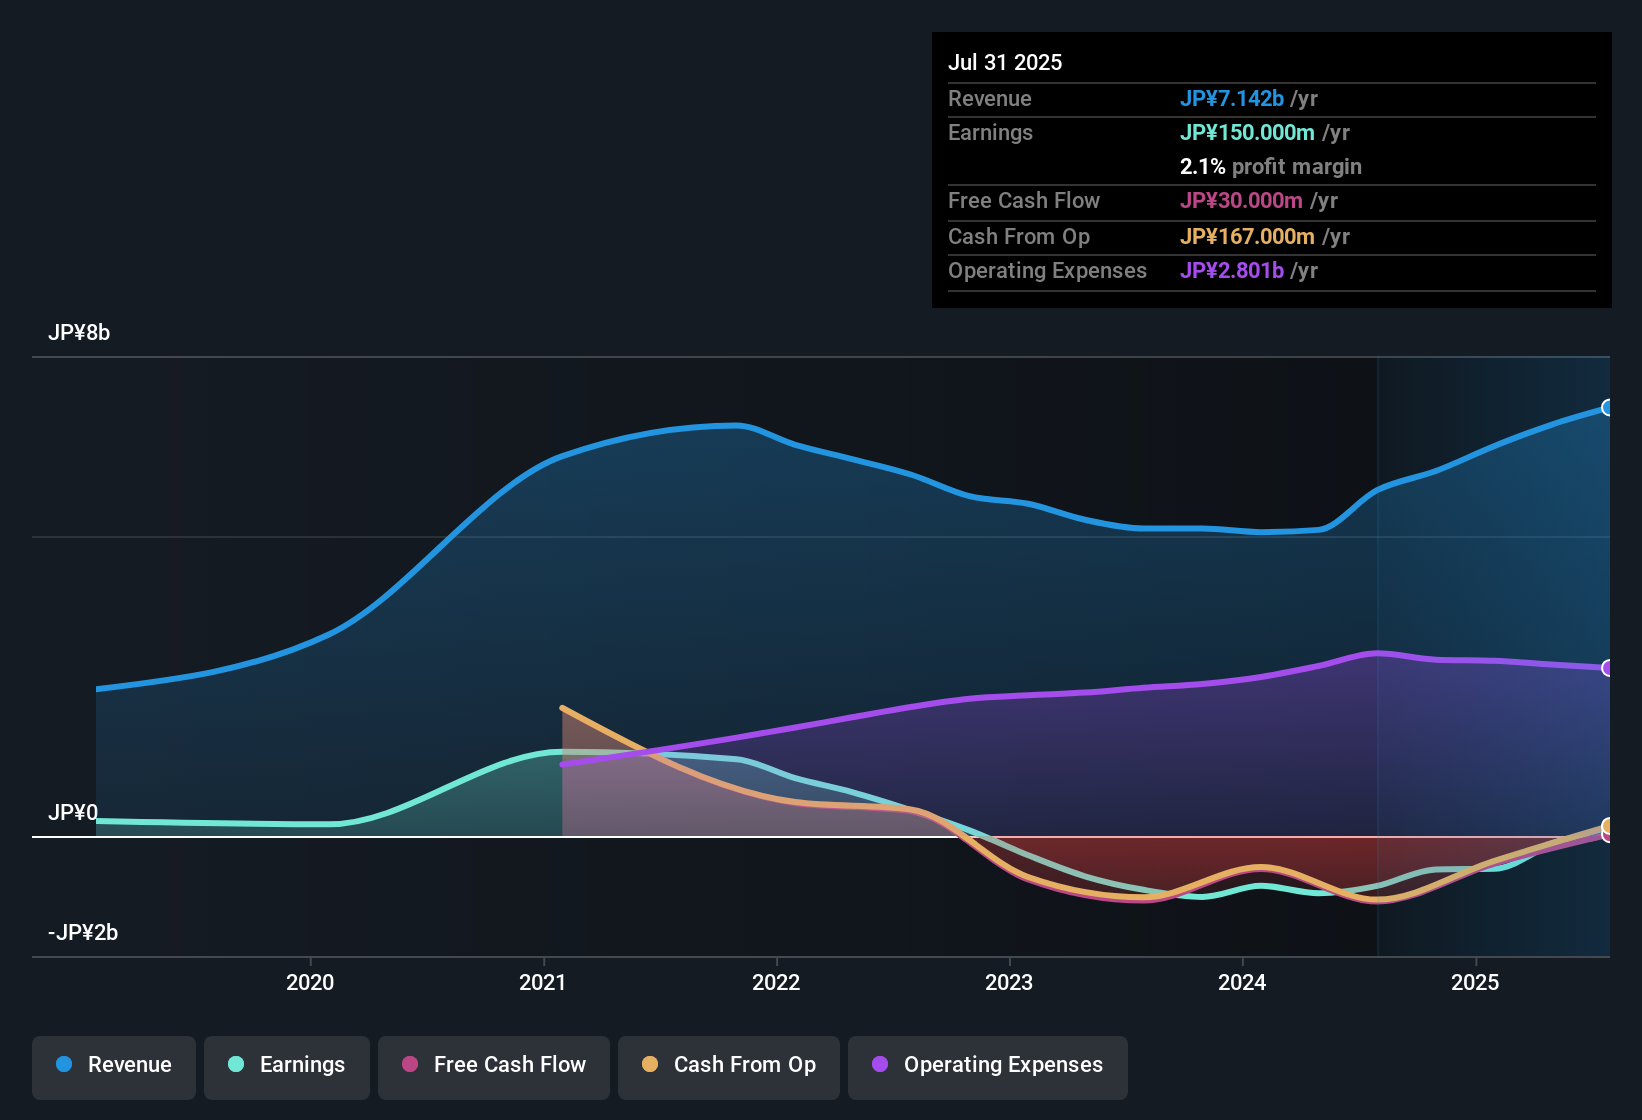
Task: Click the purple Operating Expenses legend dot
Action: coord(878,1065)
